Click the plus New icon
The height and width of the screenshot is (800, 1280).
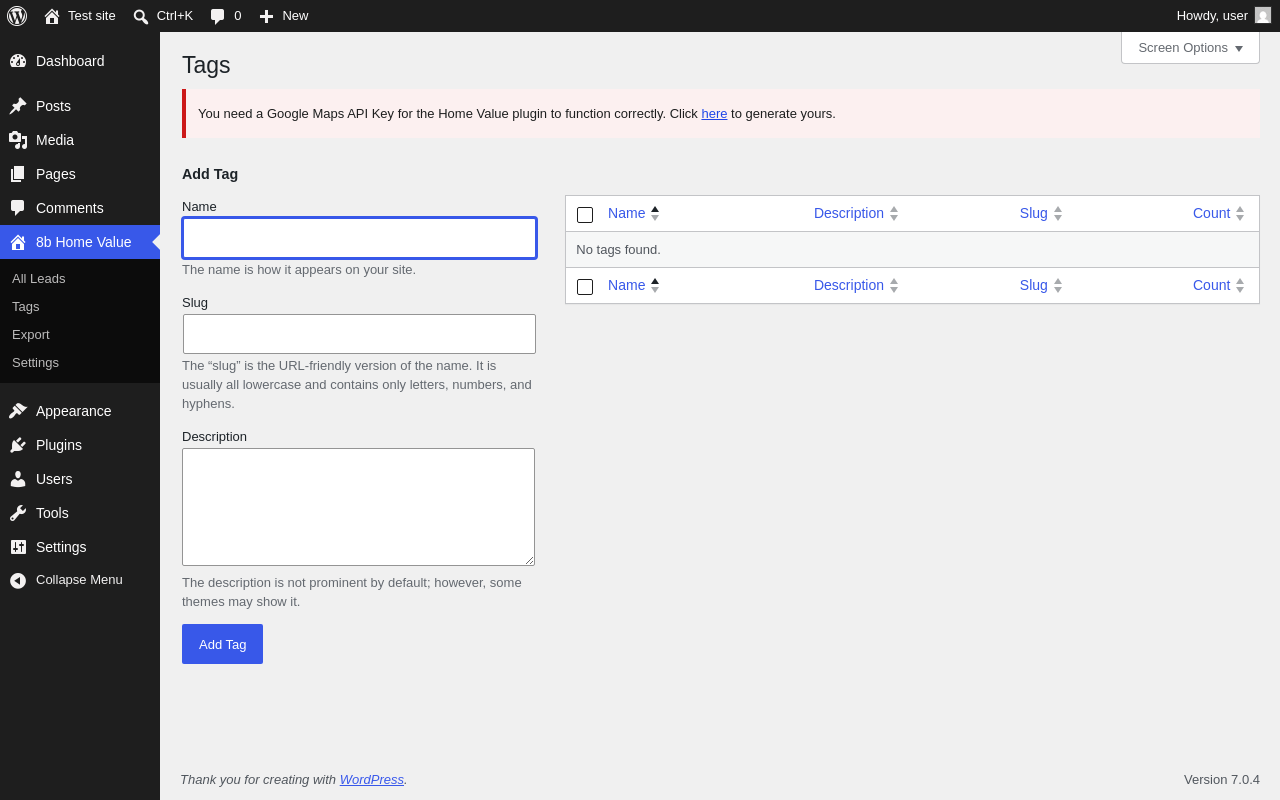click(x=266, y=16)
